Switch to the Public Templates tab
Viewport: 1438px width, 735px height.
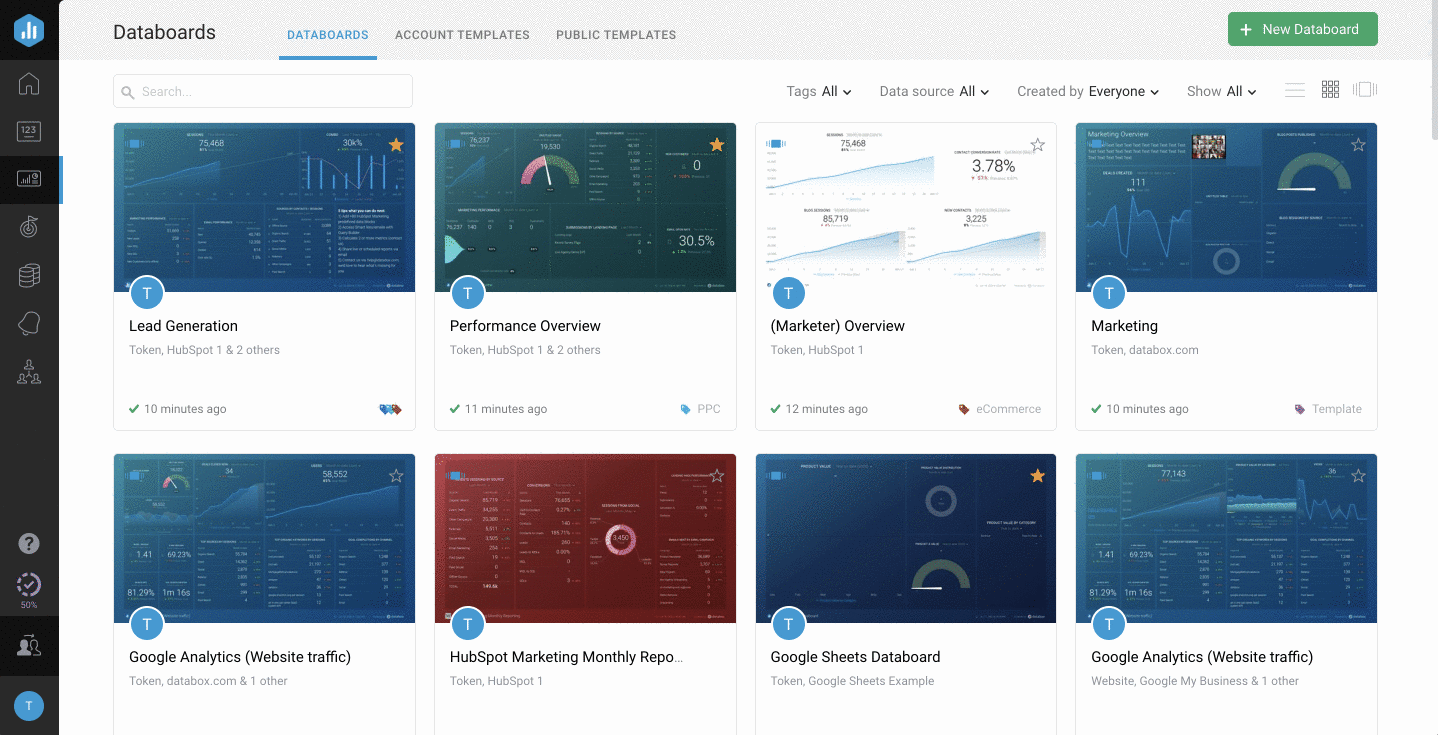pos(616,35)
